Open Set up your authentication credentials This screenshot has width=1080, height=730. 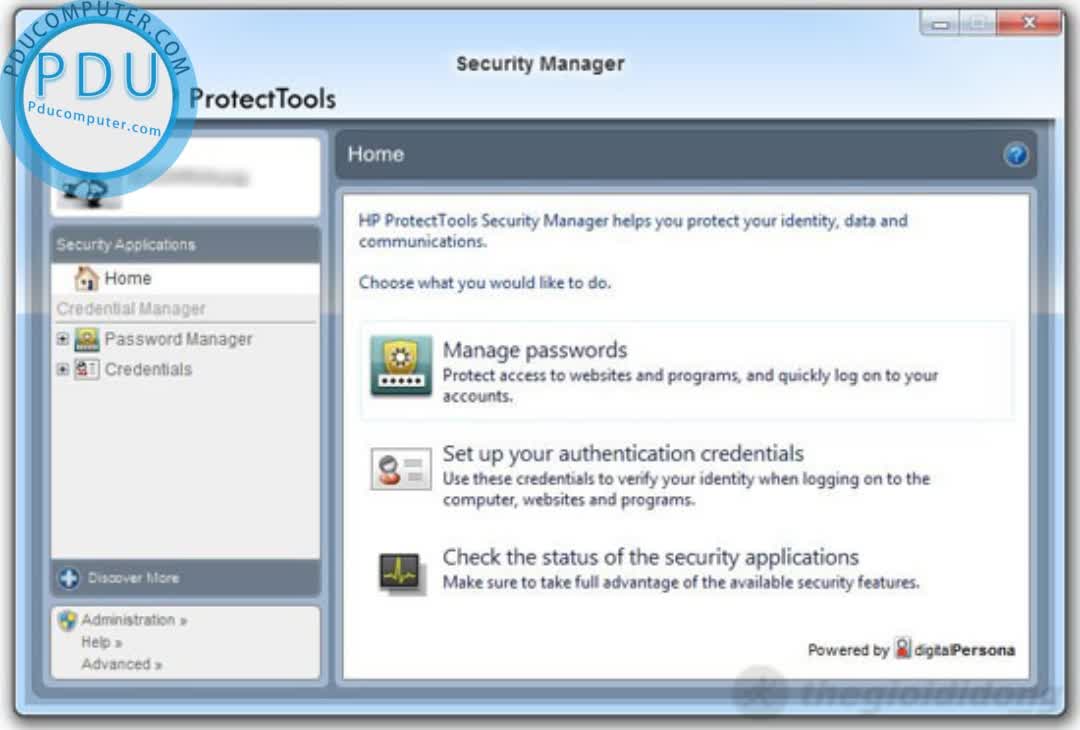click(x=623, y=453)
